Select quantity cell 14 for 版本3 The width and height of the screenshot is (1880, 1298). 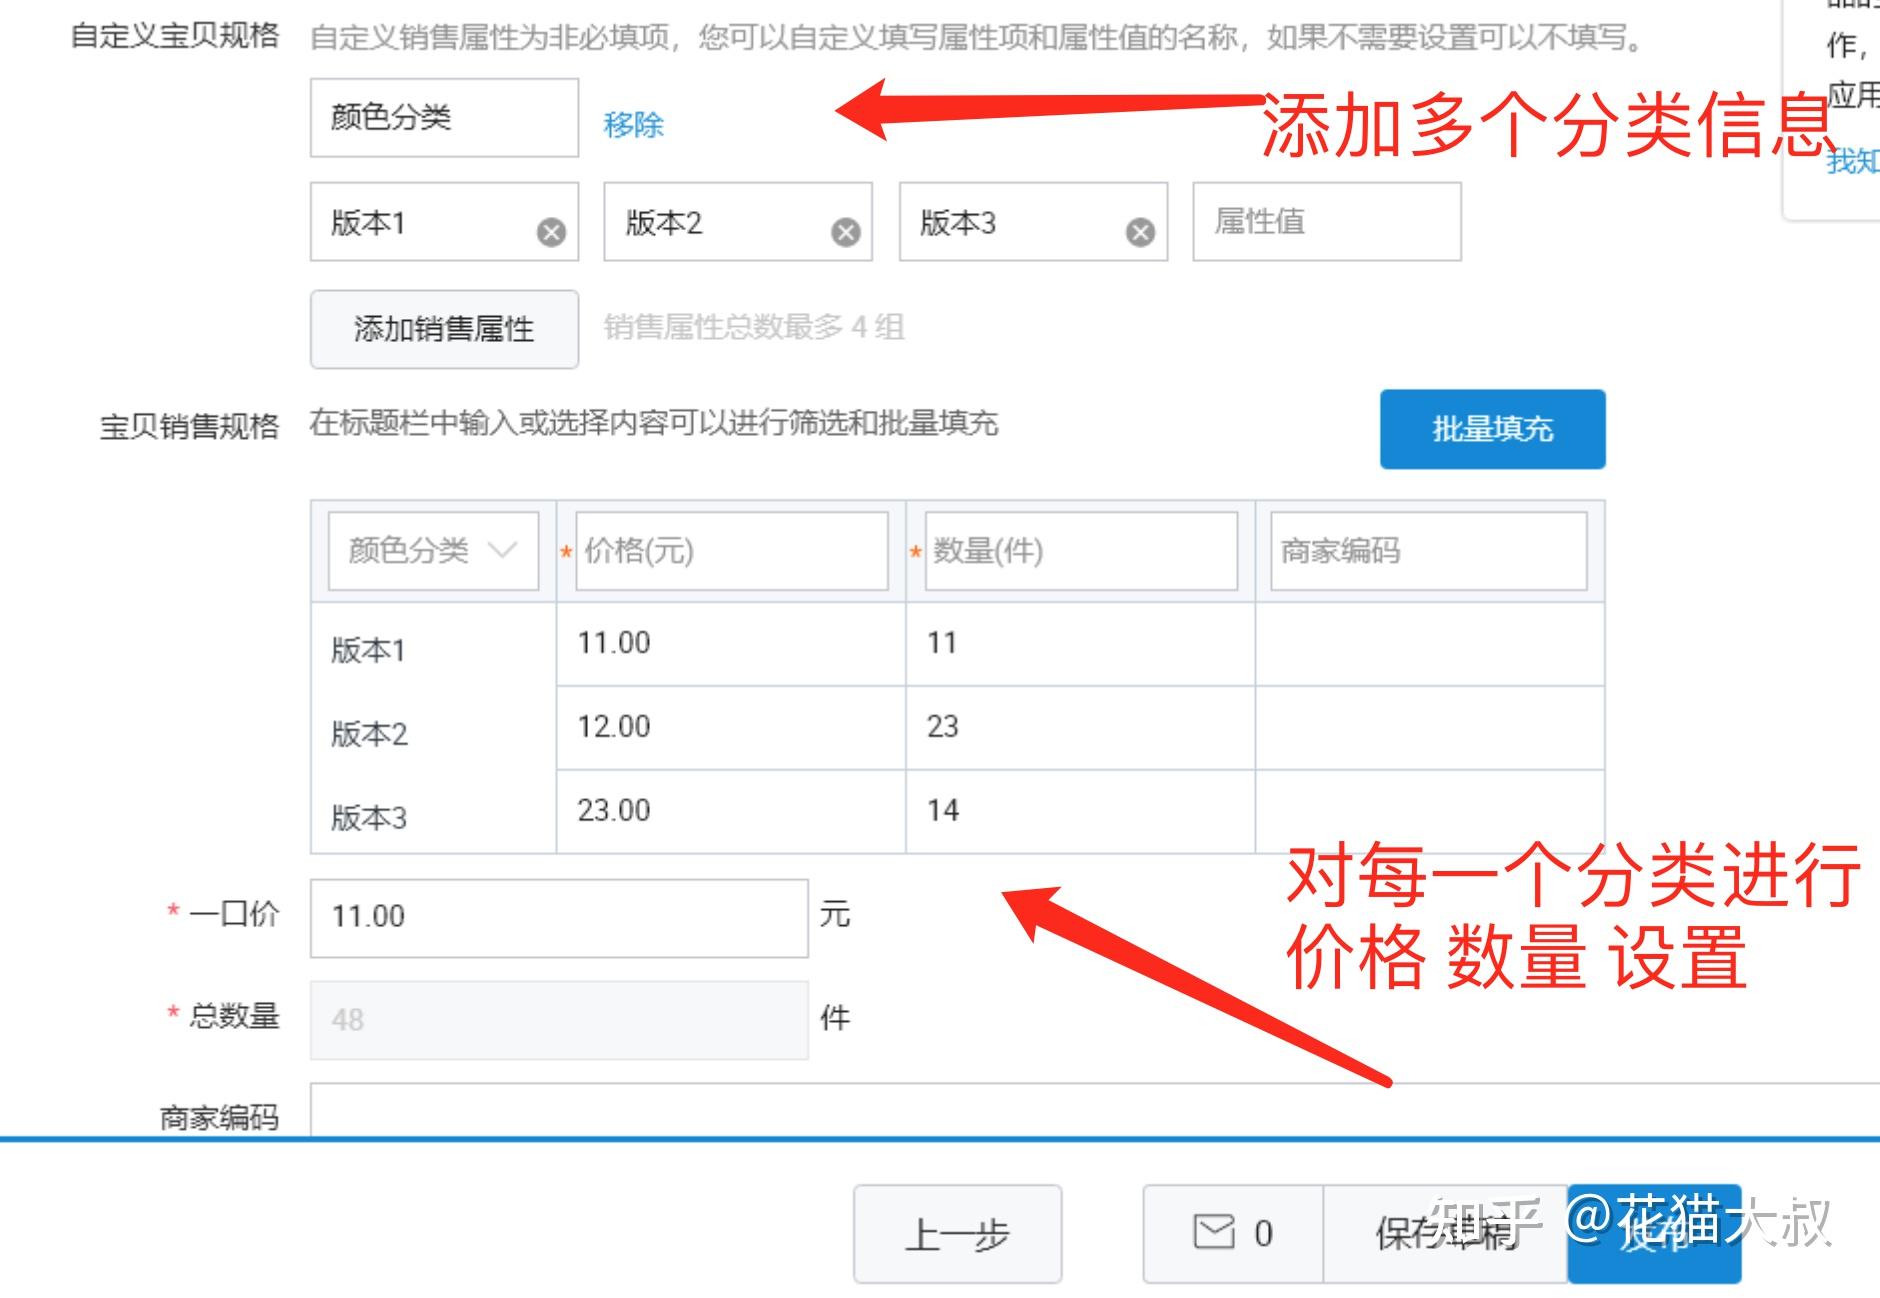(1080, 811)
